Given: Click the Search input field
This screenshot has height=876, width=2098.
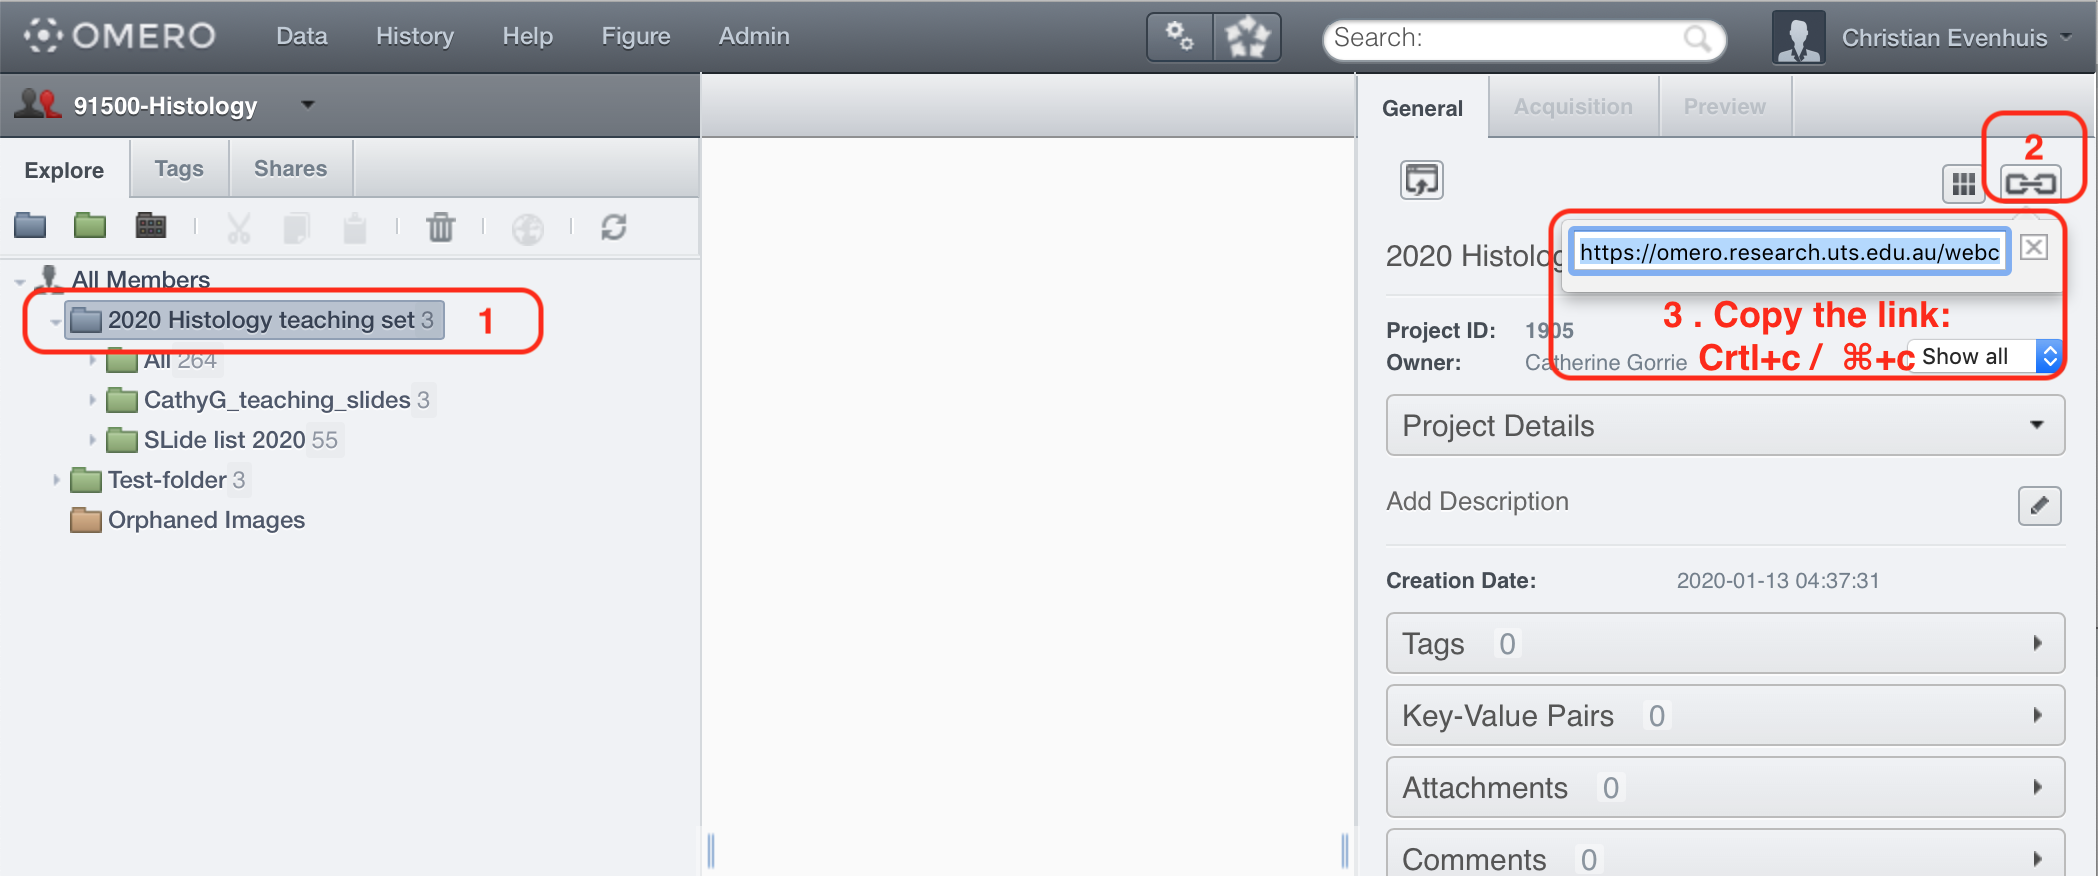Looking at the screenshot, I should [x=1505, y=38].
